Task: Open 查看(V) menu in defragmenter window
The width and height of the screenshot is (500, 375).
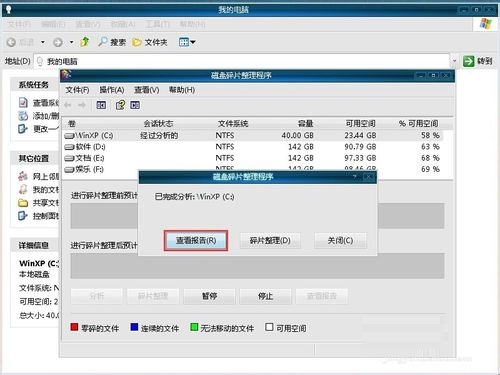Action: tap(146, 90)
